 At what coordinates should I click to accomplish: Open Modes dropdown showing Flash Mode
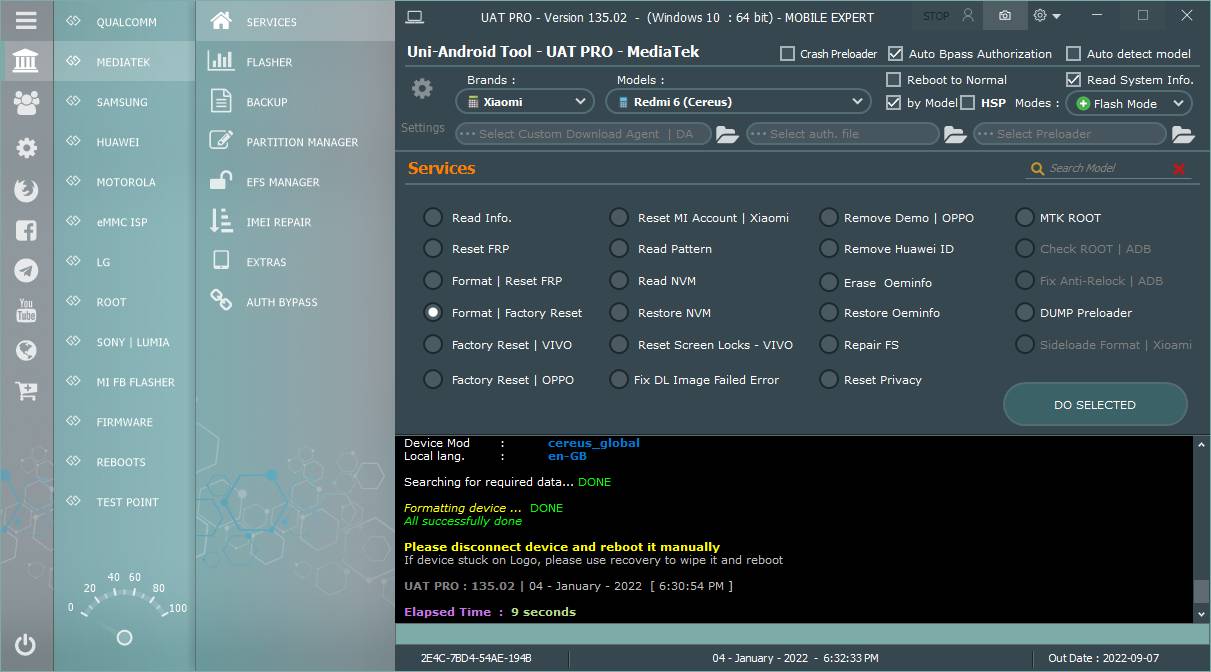pos(1129,103)
